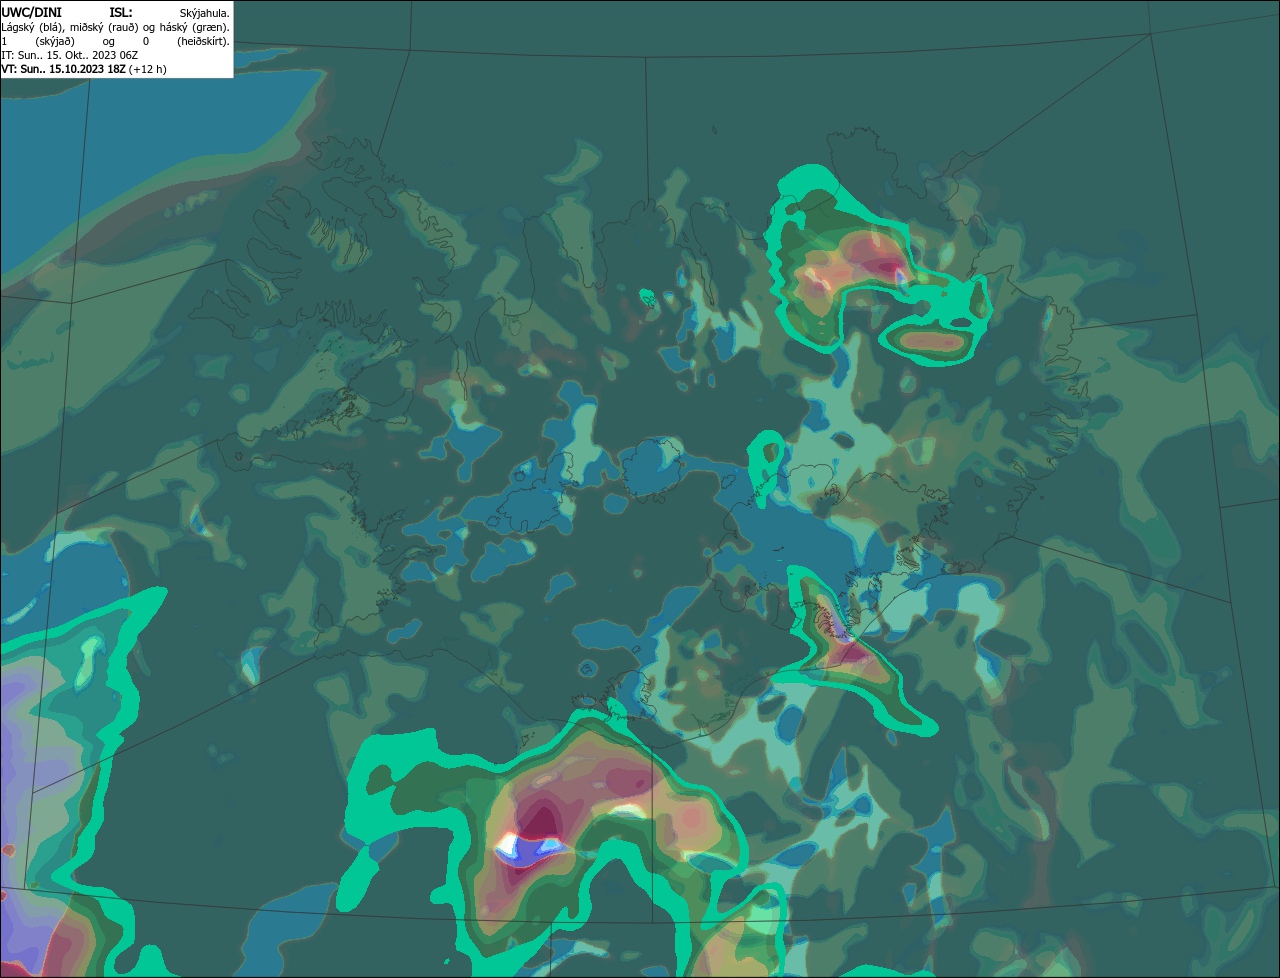
Task: Click the "ISL:" region label
Action: tap(120, 12)
